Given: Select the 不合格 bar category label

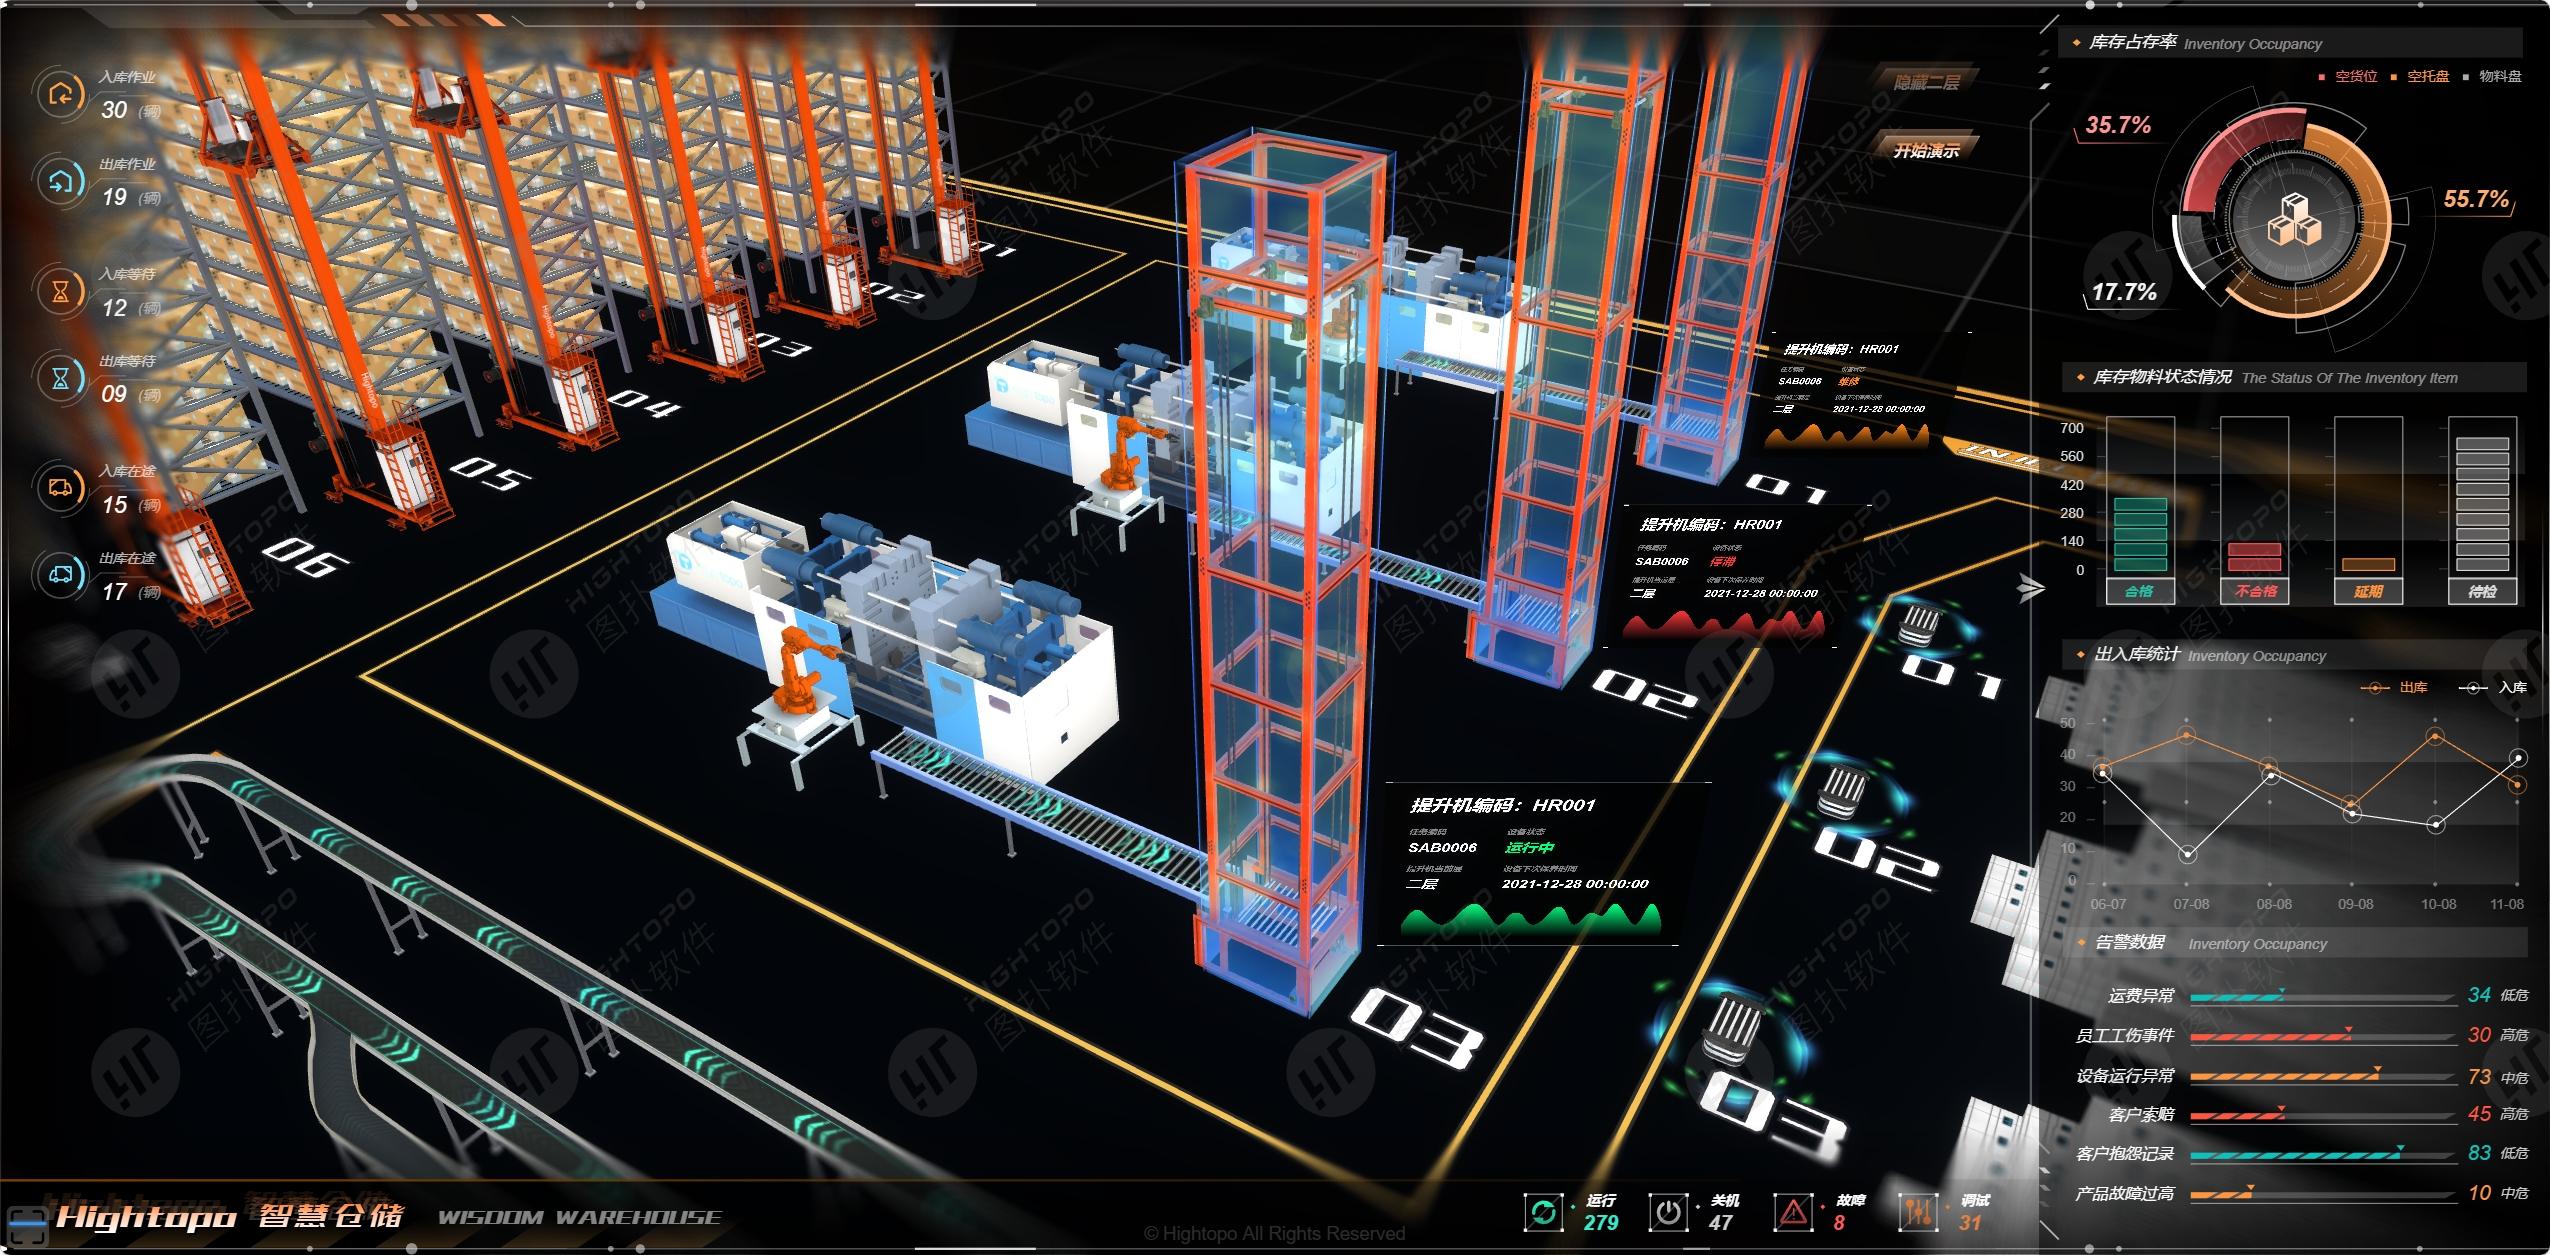Looking at the screenshot, I should pyautogui.click(x=2255, y=592).
